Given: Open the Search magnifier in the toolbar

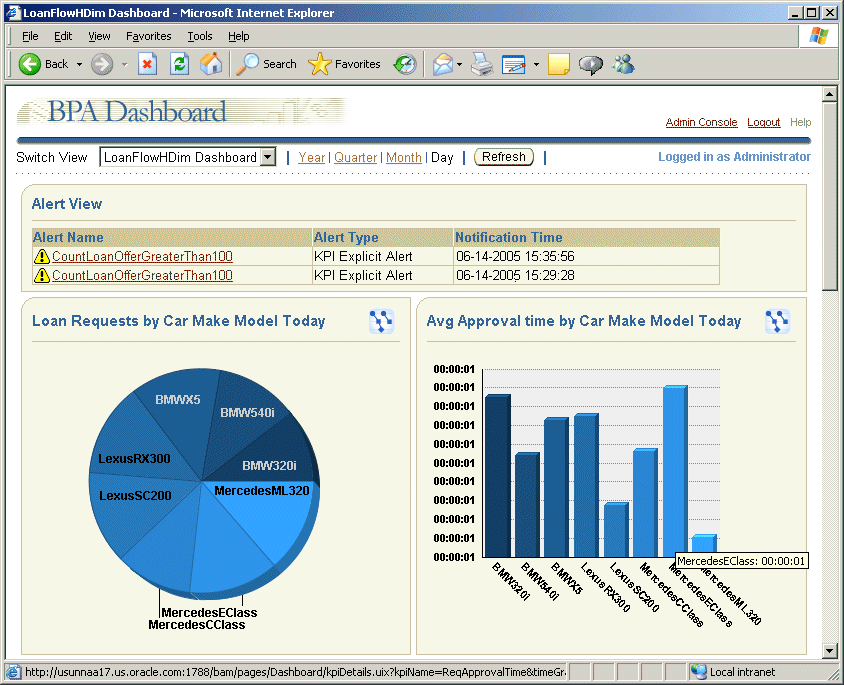Looking at the screenshot, I should (247, 64).
